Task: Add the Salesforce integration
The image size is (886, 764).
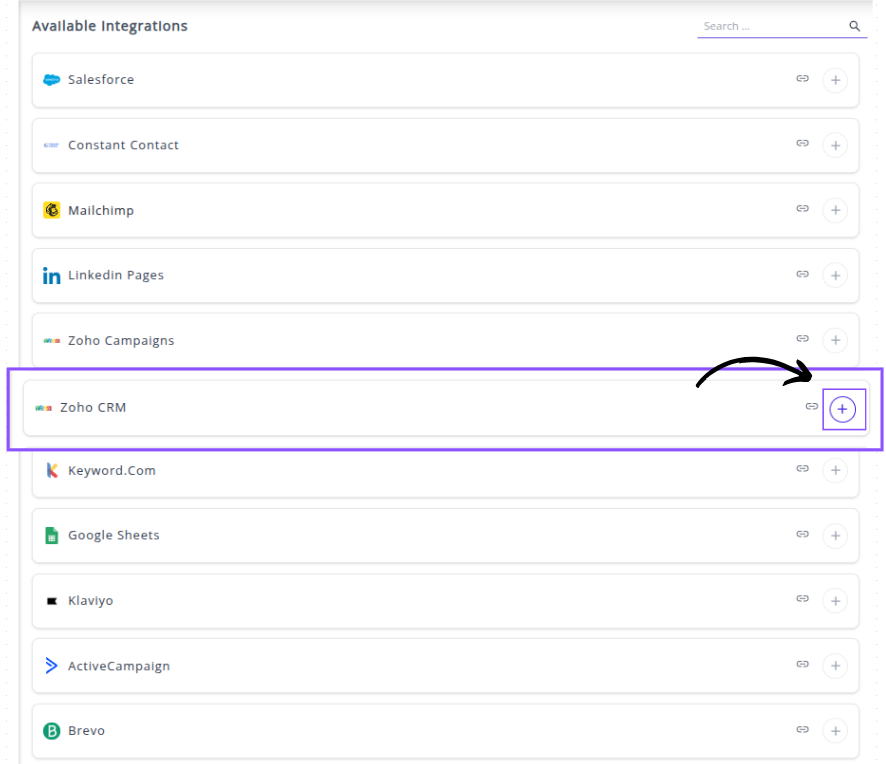Action: tap(835, 80)
